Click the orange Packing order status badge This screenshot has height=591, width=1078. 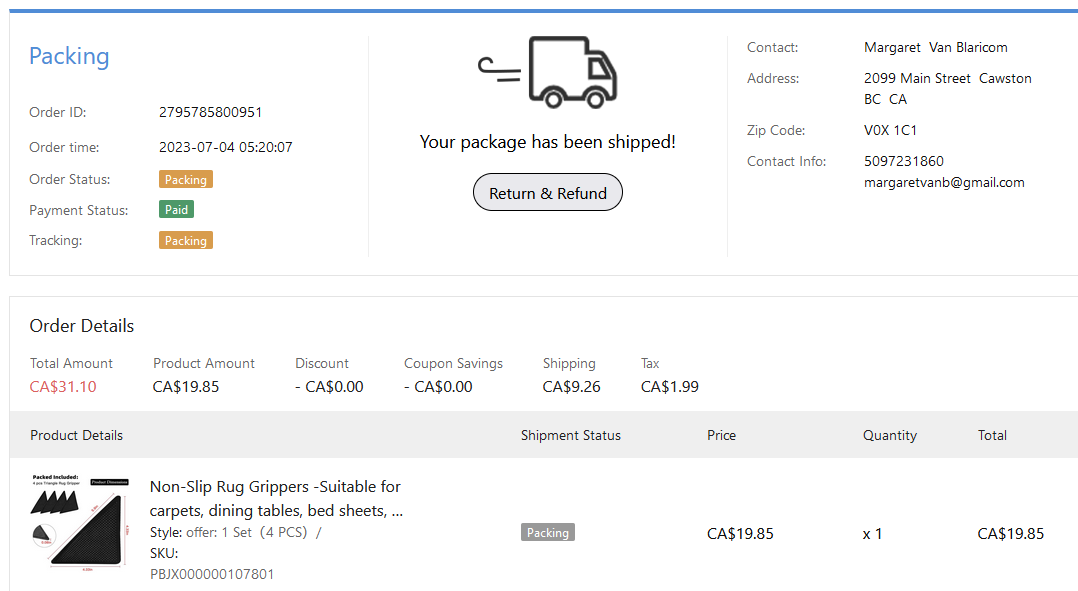pyautogui.click(x=185, y=180)
